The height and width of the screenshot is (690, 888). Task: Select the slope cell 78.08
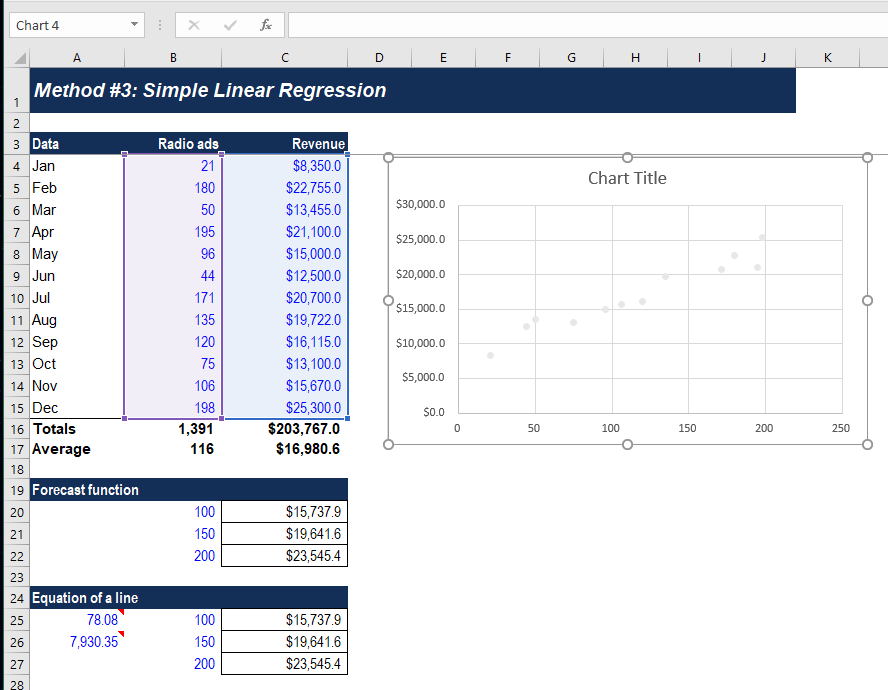pos(76,620)
